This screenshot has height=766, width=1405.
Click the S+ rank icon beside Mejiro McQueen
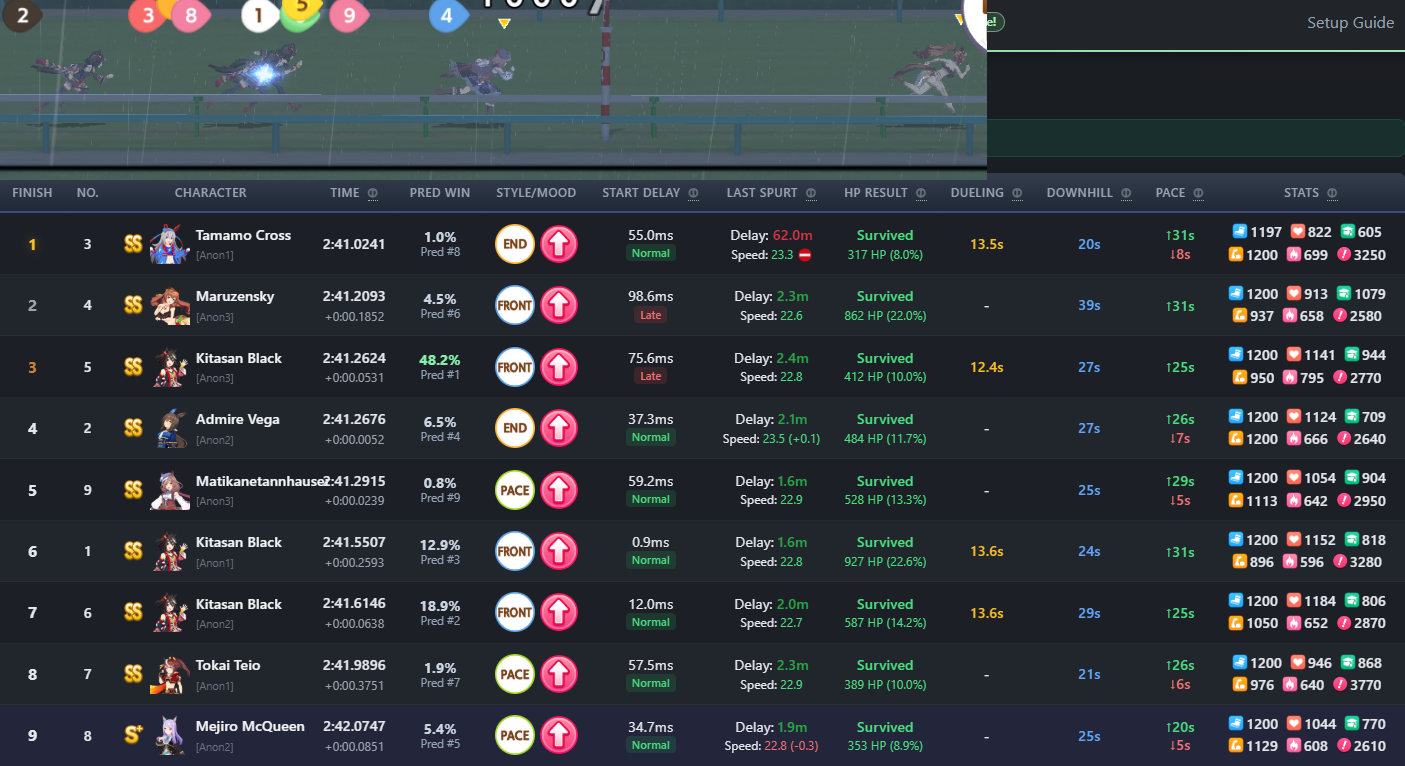tap(133, 735)
